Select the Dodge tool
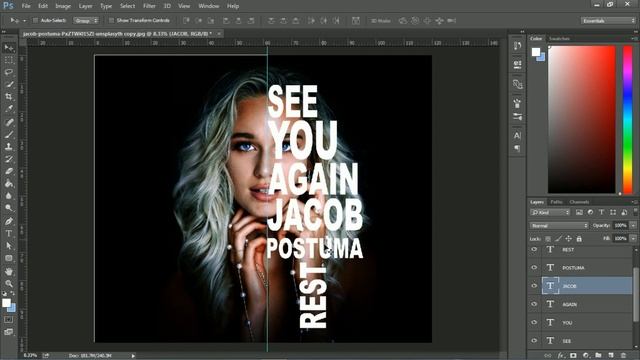Screen dimensions: 640x360 9,208
